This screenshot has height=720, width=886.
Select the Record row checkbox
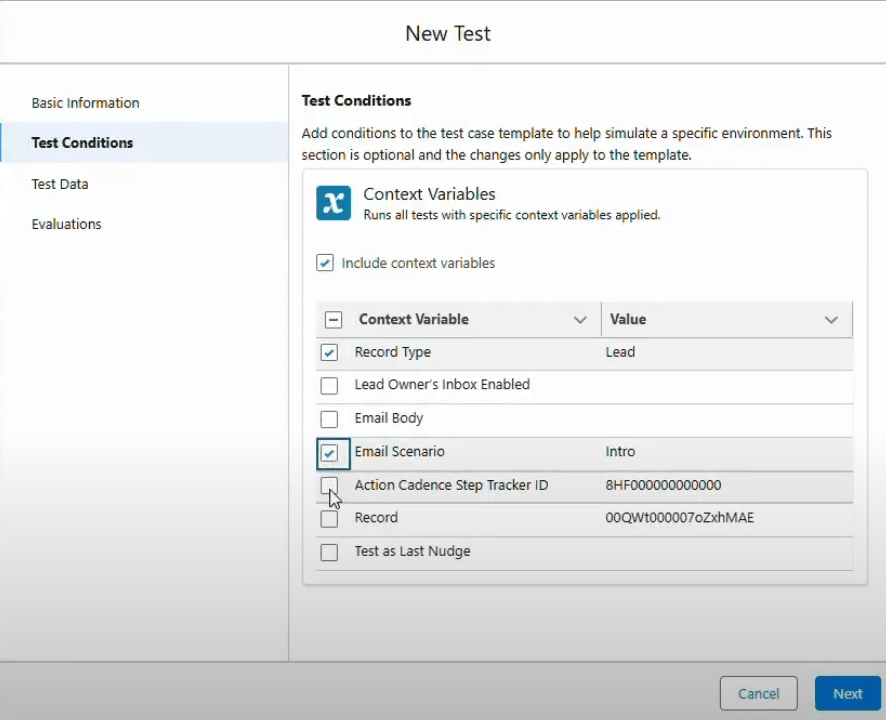pos(329,519)
